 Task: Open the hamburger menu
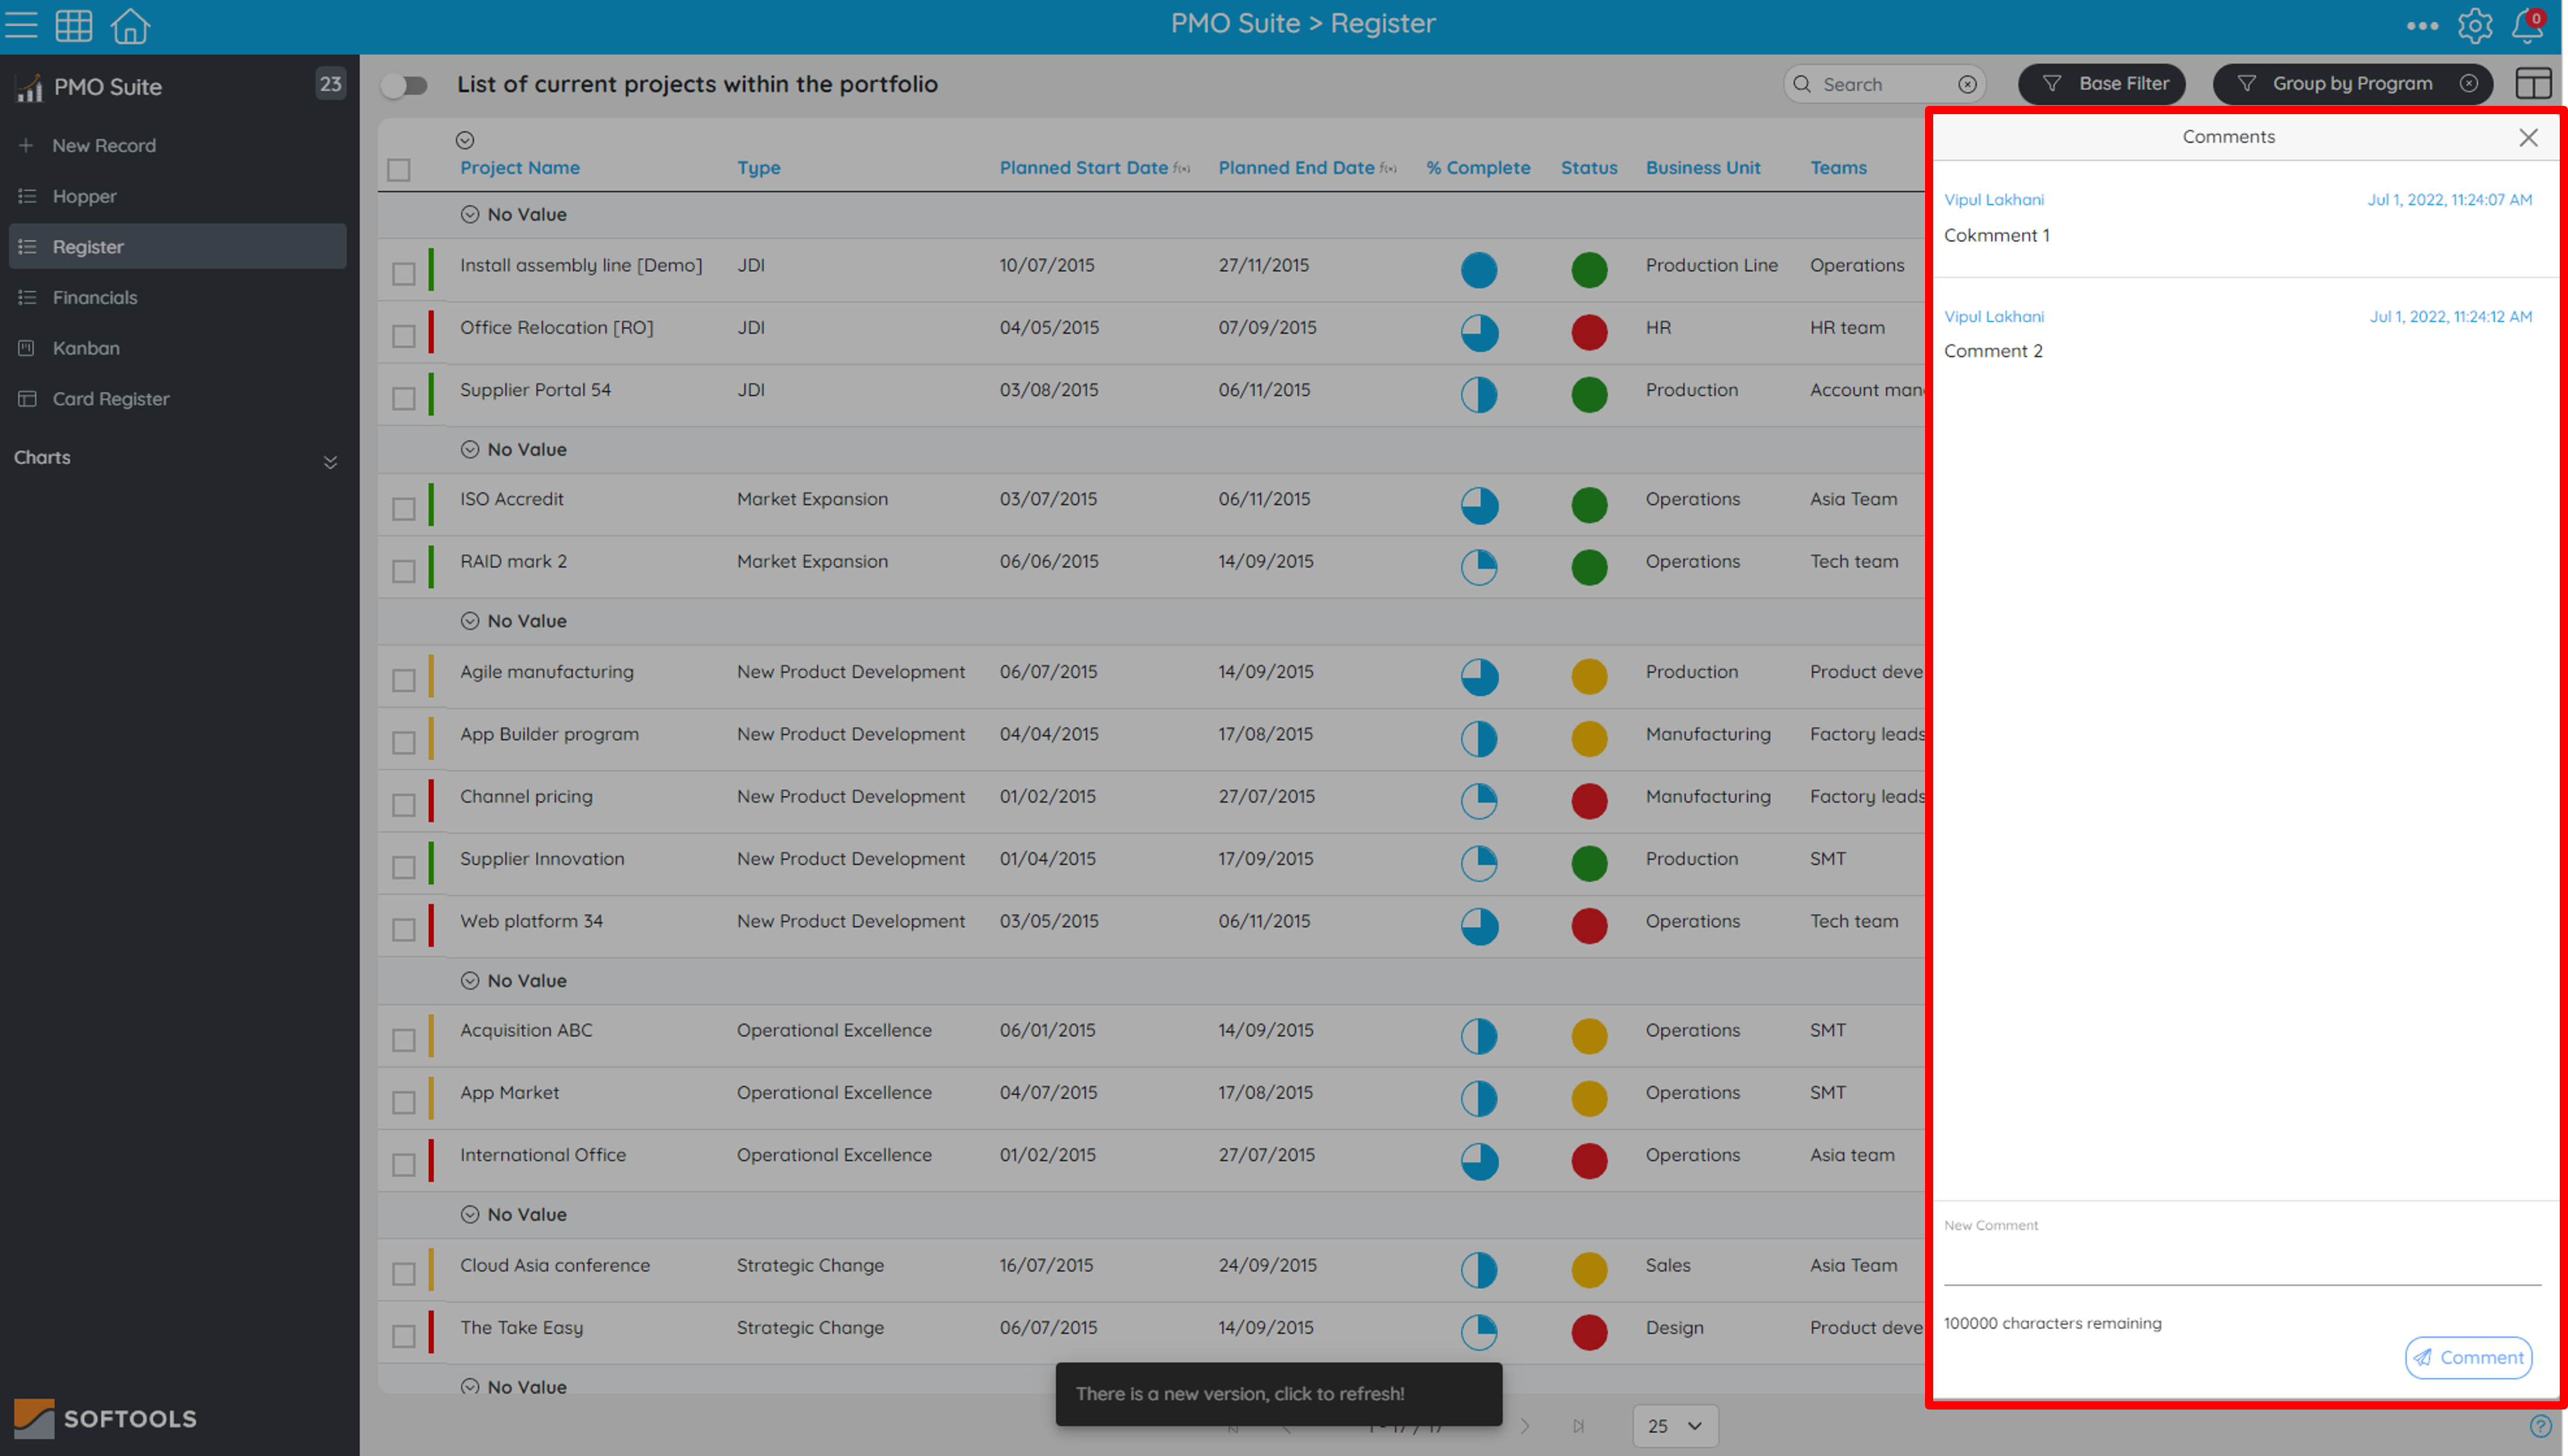coord(21,24)
